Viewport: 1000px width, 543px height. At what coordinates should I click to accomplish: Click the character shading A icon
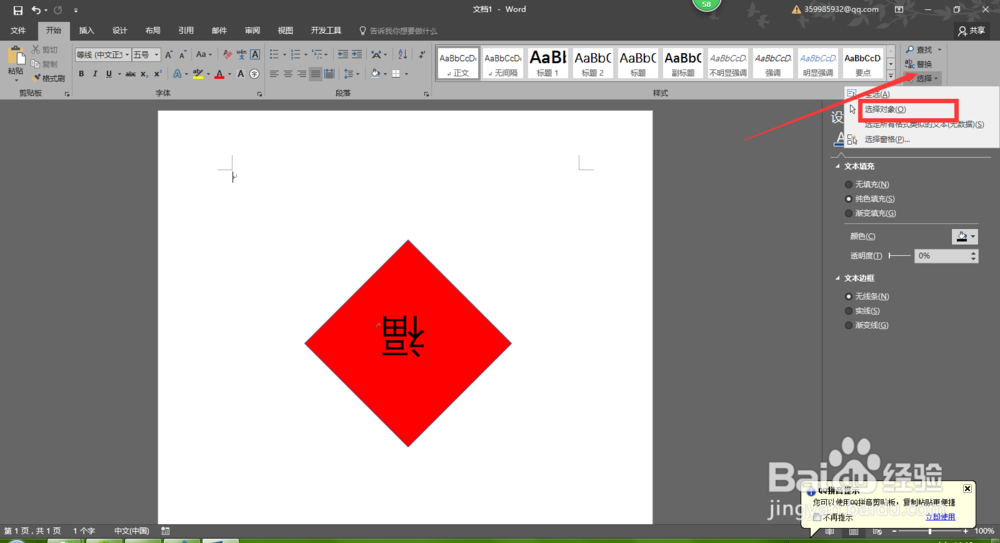pyautogui.click(x=240, y=74)
